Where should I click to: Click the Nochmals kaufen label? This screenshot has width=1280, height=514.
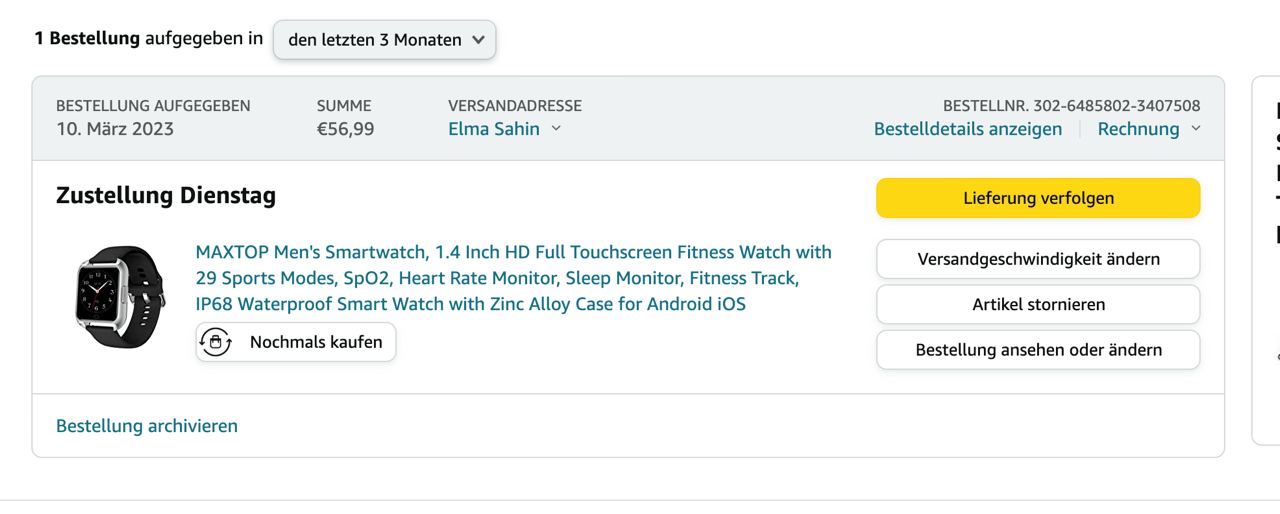(316, 342)
